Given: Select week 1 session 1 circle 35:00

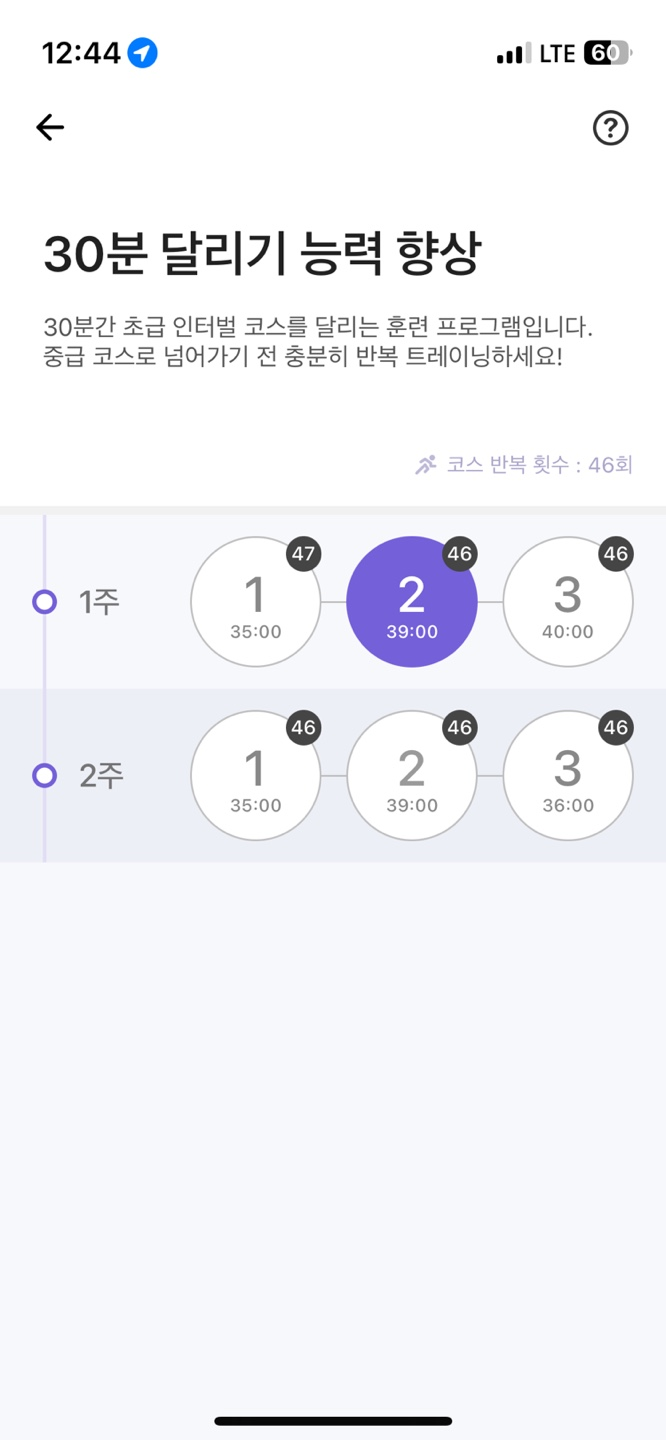Looking at the screenshot, I should coord(256,602).
